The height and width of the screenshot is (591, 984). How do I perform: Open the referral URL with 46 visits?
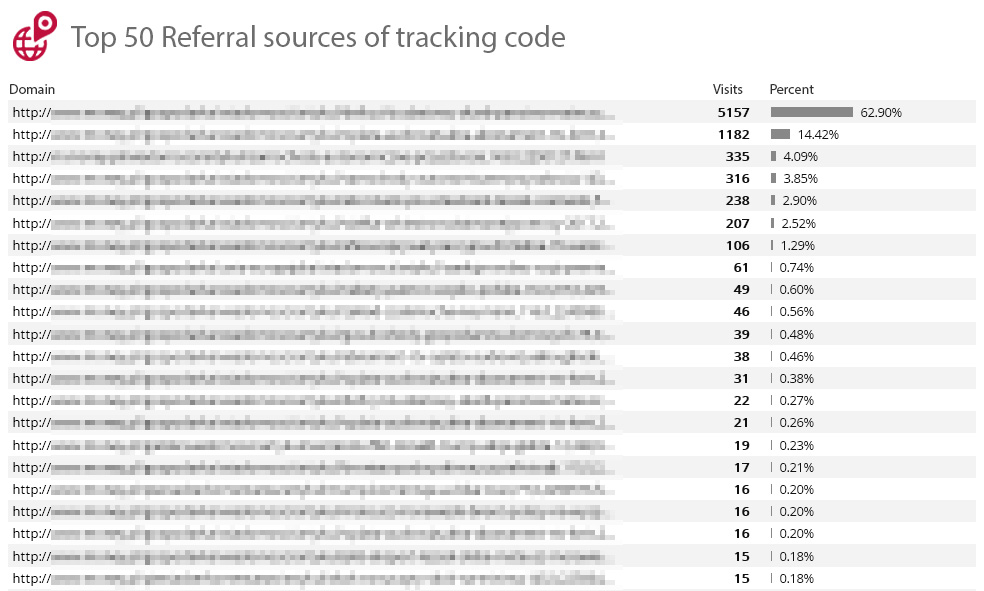click(309, 312)
